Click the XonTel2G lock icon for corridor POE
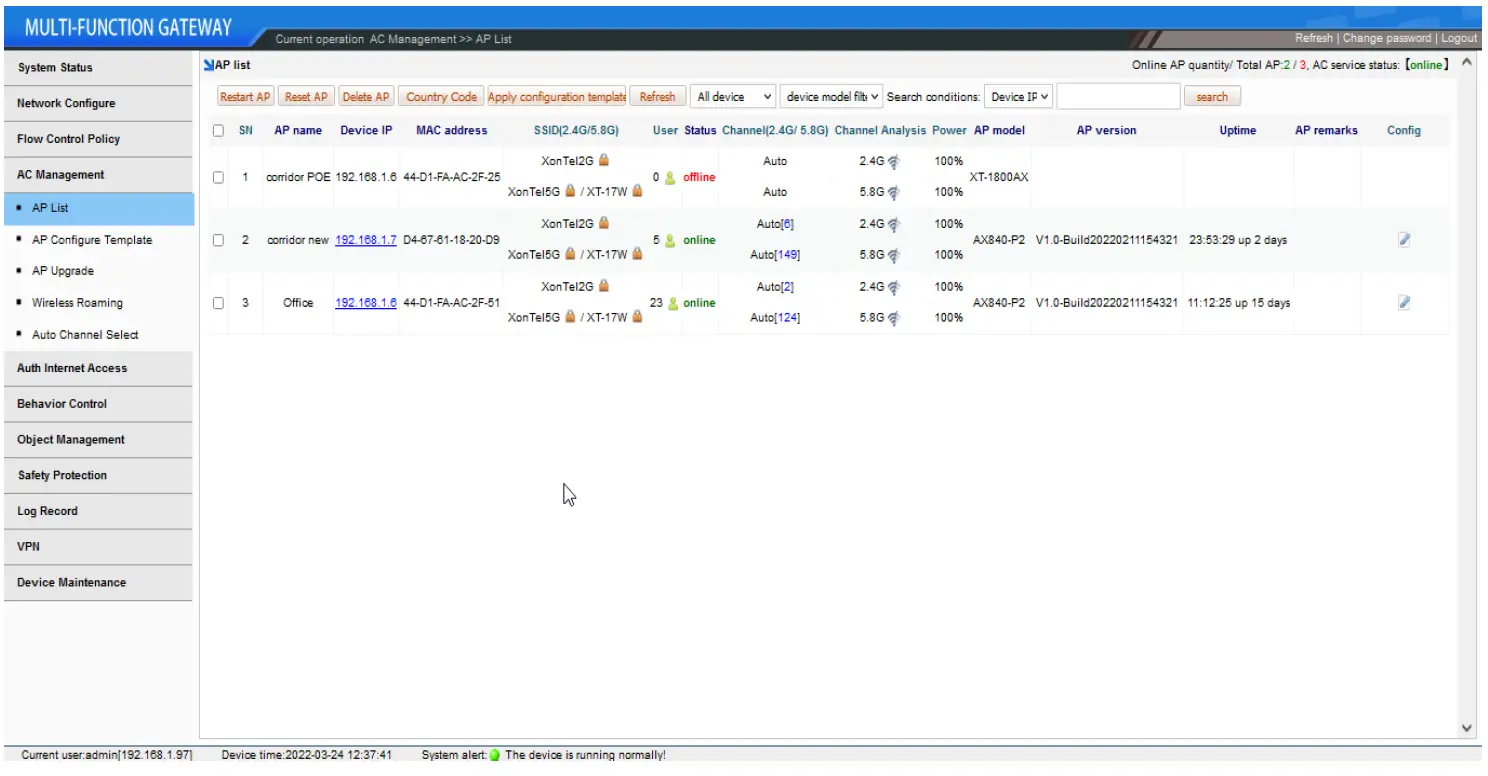This screenshot has height=776, width=1488. pos(604,160)
